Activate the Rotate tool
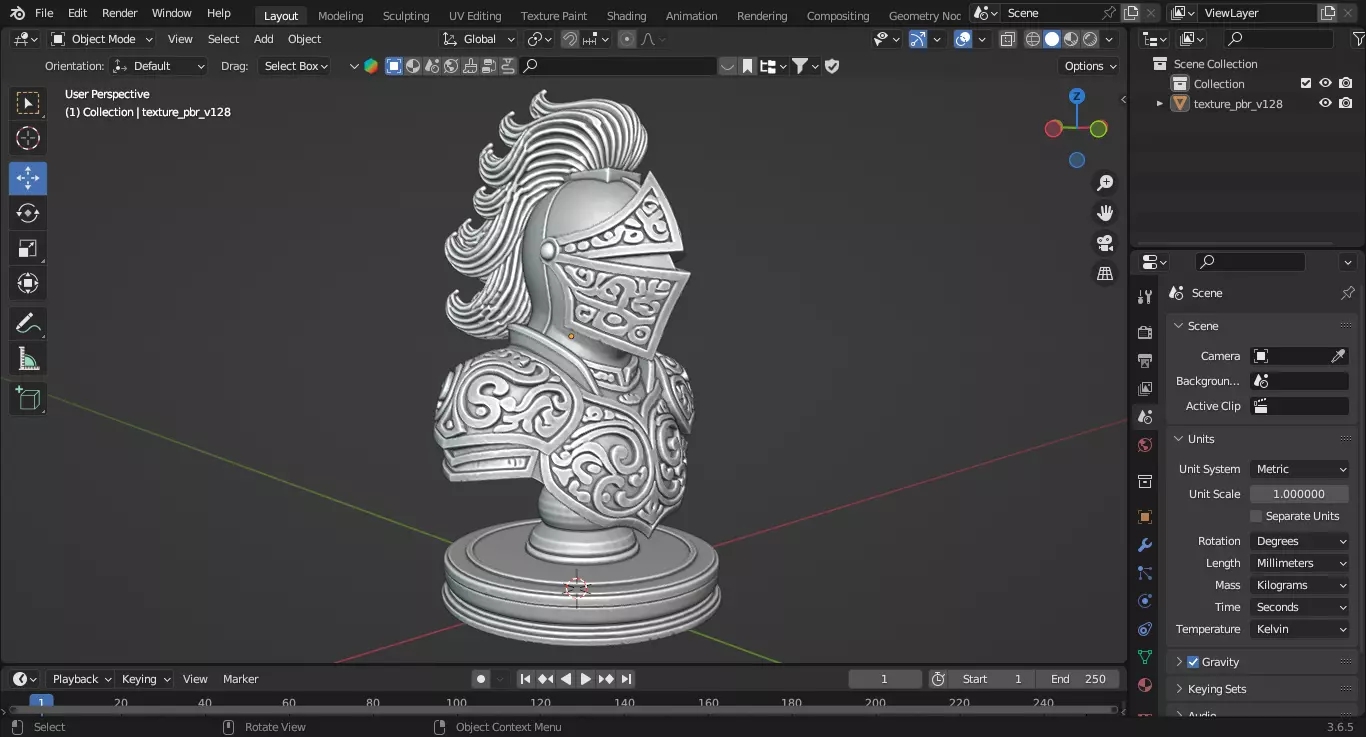 pyautogui.click(x=28, y=213)
